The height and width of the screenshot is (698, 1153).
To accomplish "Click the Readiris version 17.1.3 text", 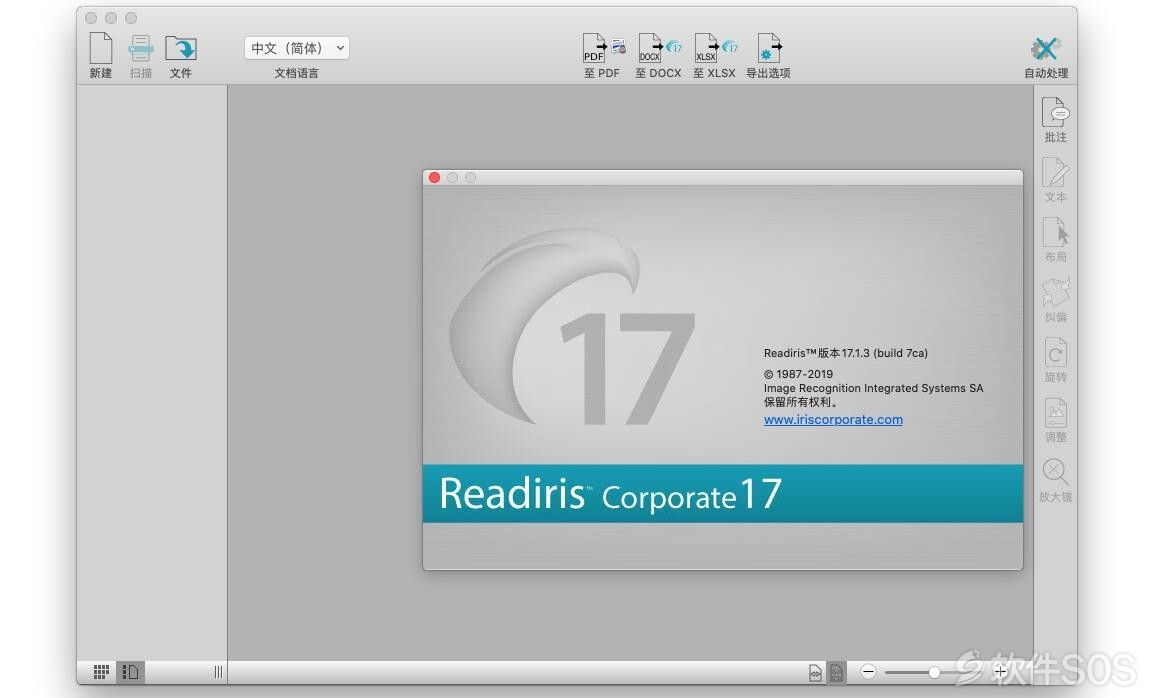I will pos(846,353).
